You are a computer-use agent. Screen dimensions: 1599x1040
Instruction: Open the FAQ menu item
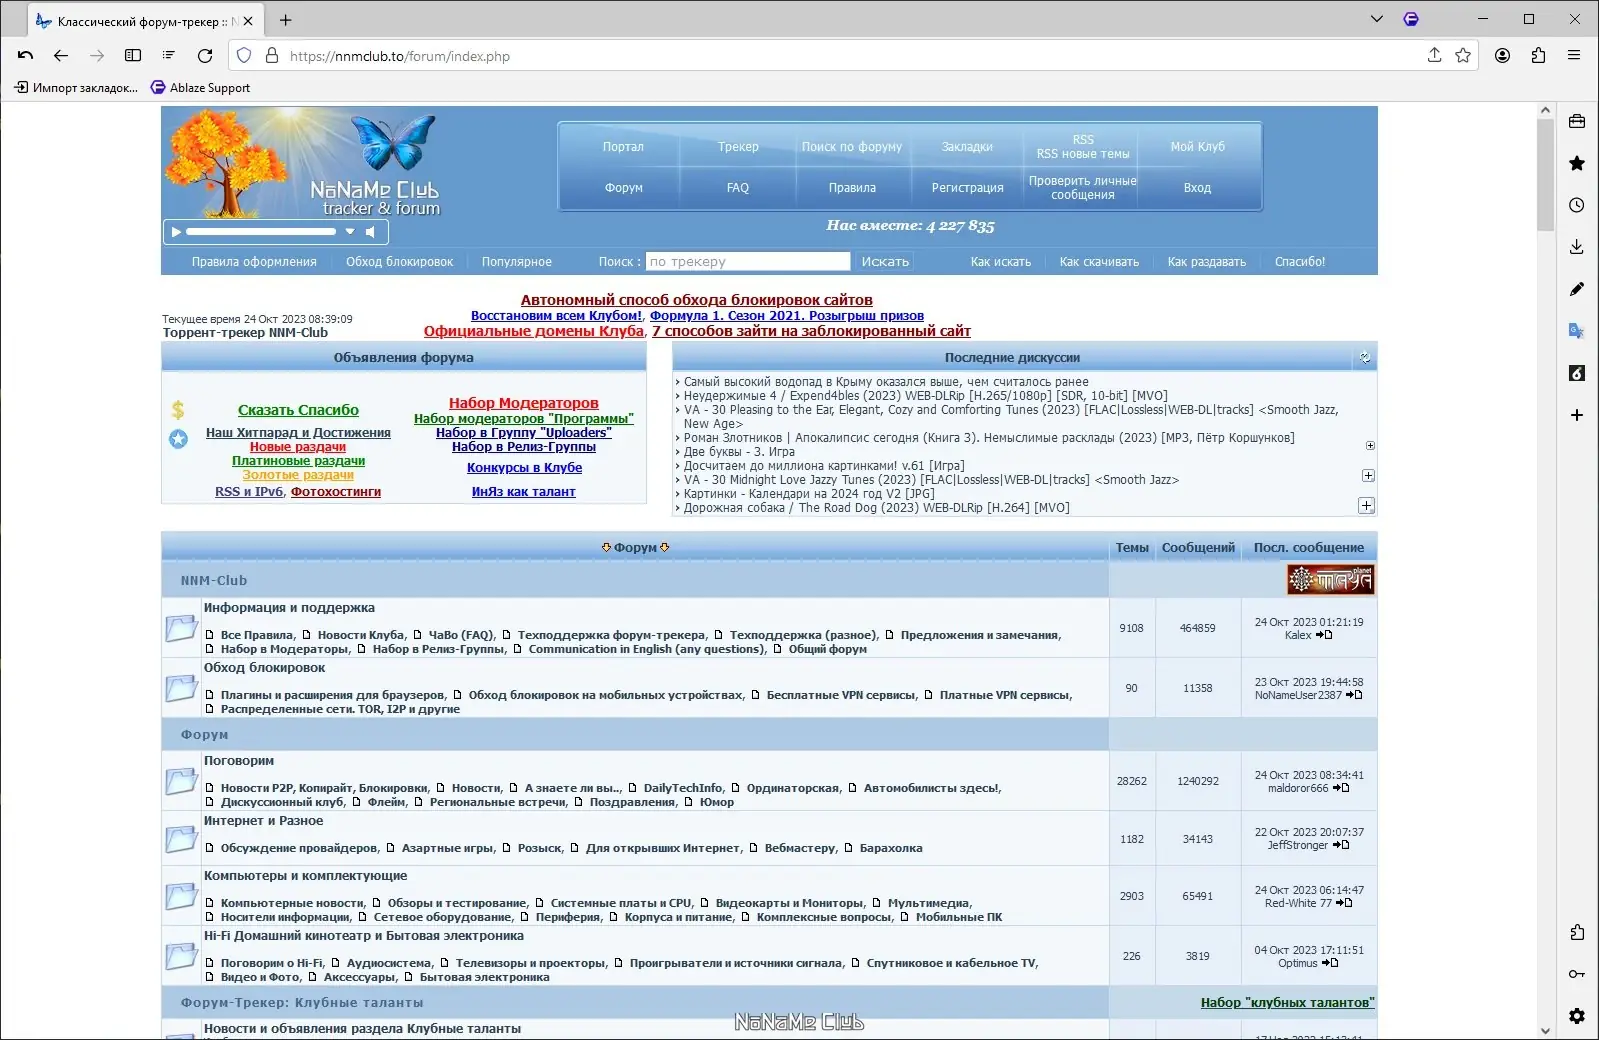tap(738, 188)
